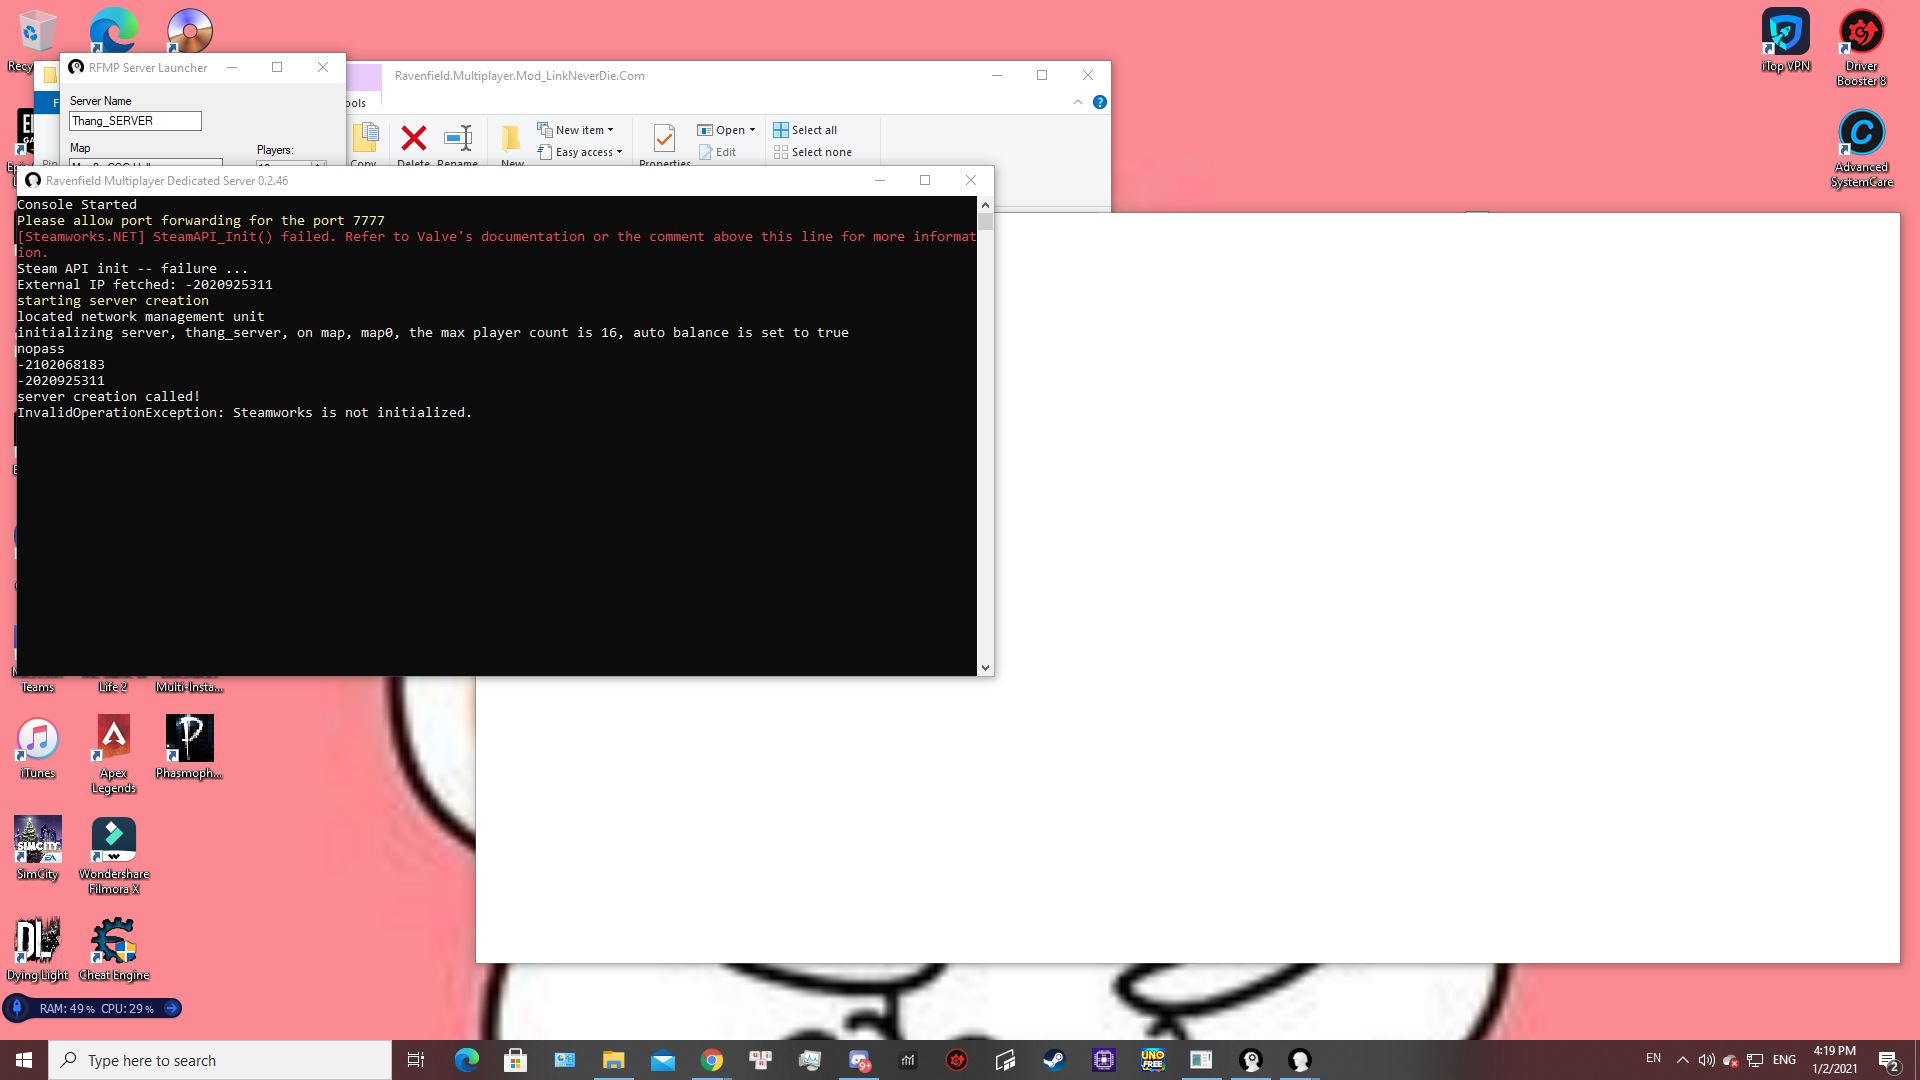Image resolution: width=1920 pixels, height=1080 pixels.
Task: Open Dying Light desktop shortcut
Action: (x=37, y=949)
